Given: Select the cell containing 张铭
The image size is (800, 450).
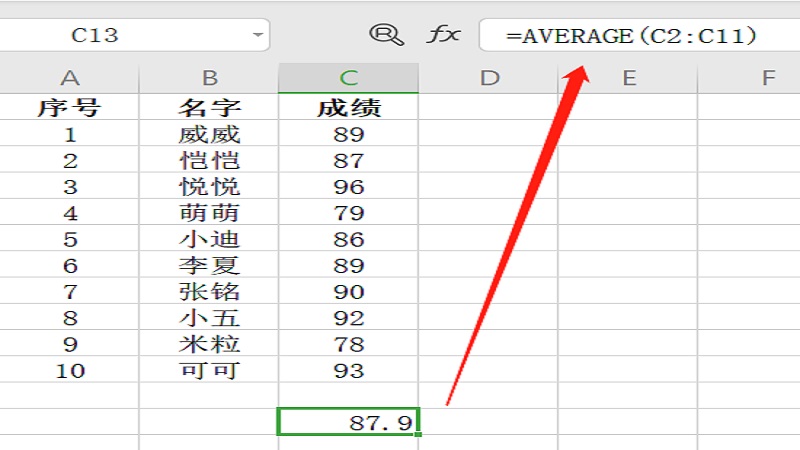Looking at the screenshot, I should click(x=209, y=292).
